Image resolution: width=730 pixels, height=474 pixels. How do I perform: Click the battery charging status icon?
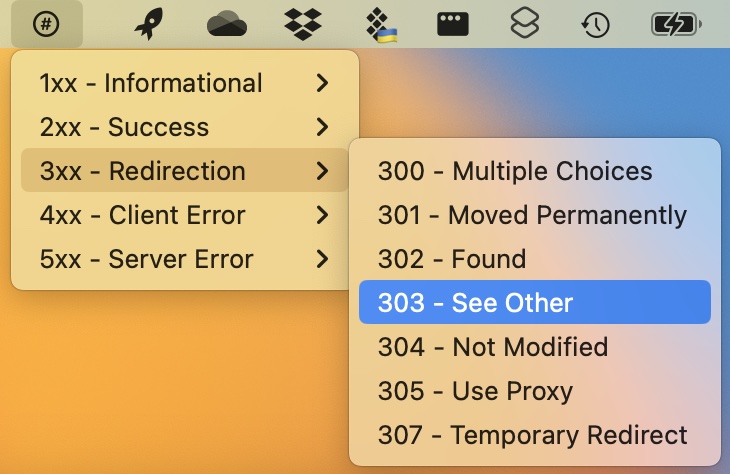(x=677, y=24)
